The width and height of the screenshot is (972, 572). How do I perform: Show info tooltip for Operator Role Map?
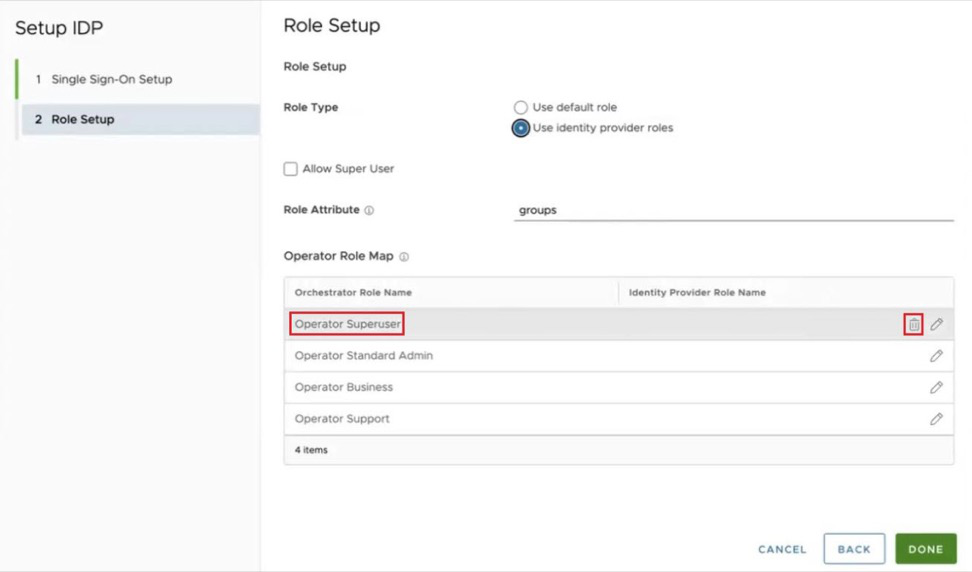(404, 257)
